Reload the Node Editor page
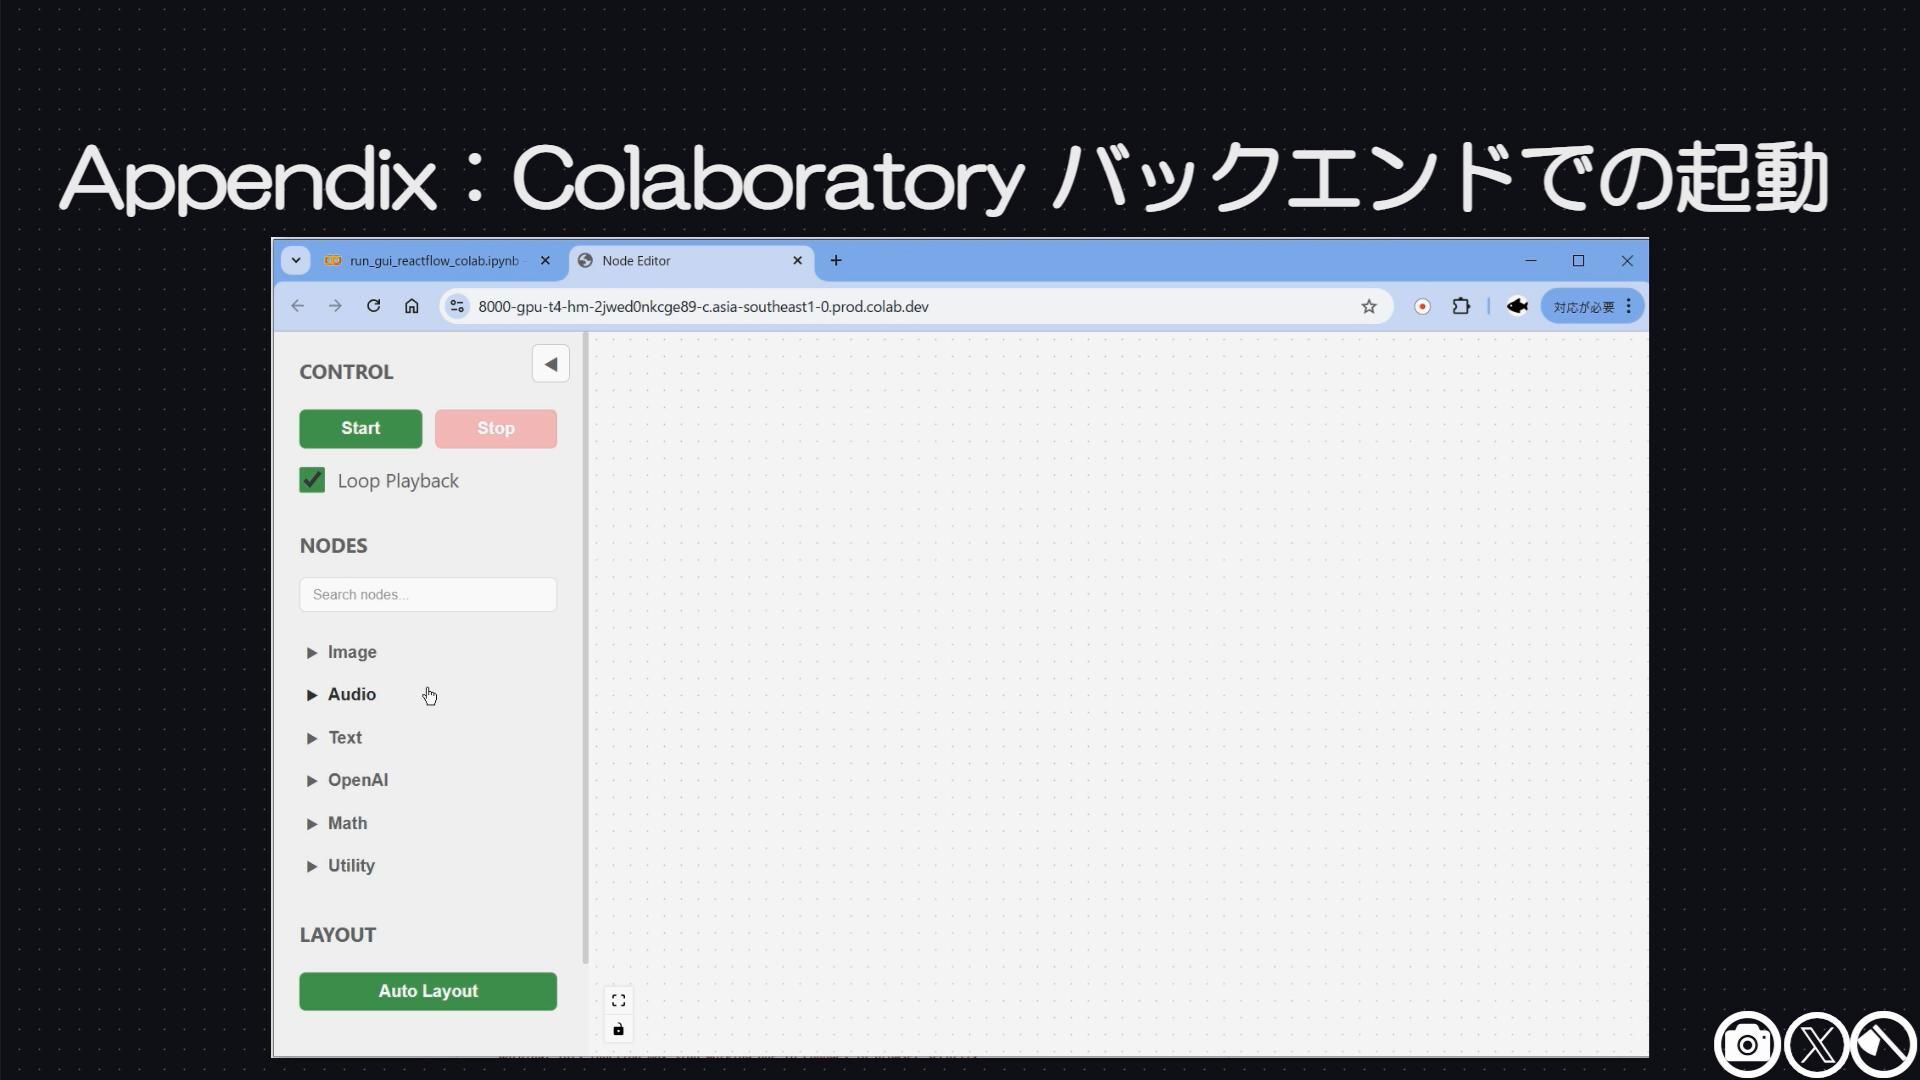The image size is (1920, 1080). (x=373, y=306)
